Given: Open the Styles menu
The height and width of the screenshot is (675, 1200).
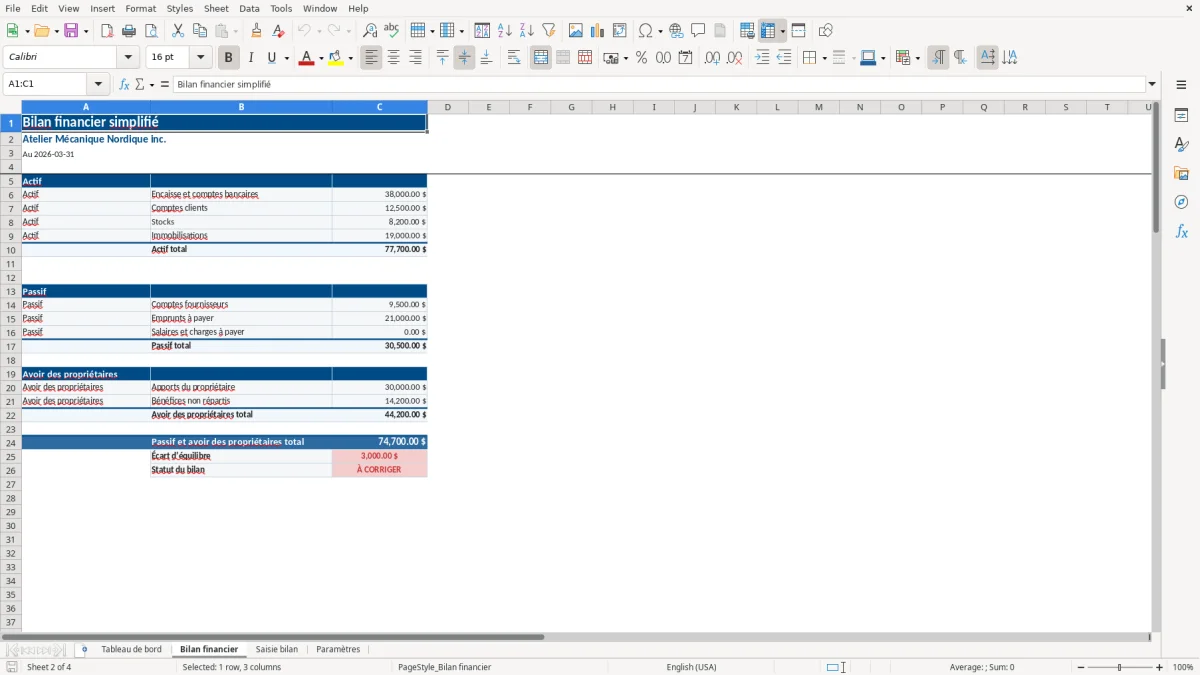Looking at the screenshot, I should coord(180,8).
